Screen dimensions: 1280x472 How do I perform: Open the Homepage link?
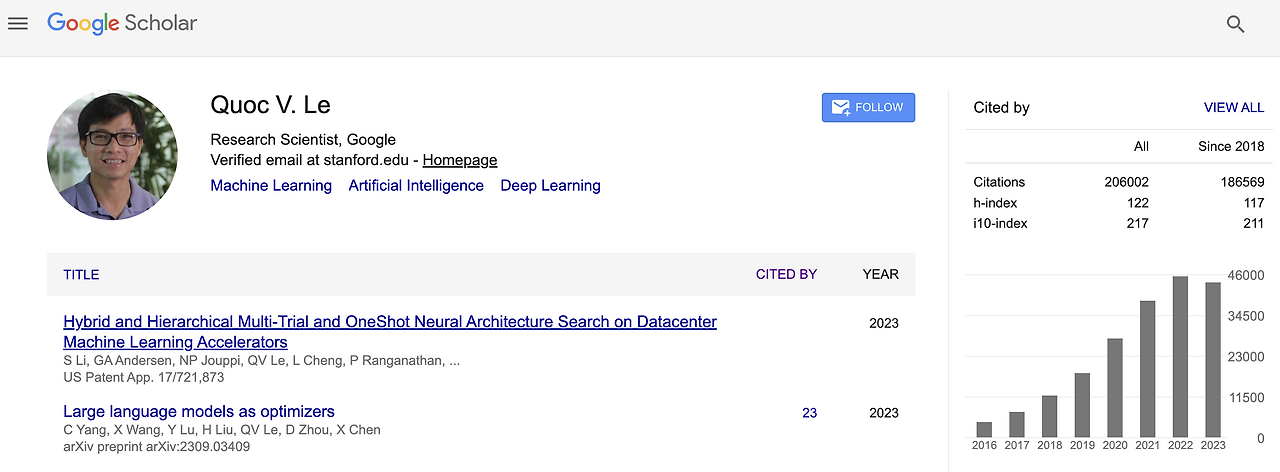tap(459, 160)
